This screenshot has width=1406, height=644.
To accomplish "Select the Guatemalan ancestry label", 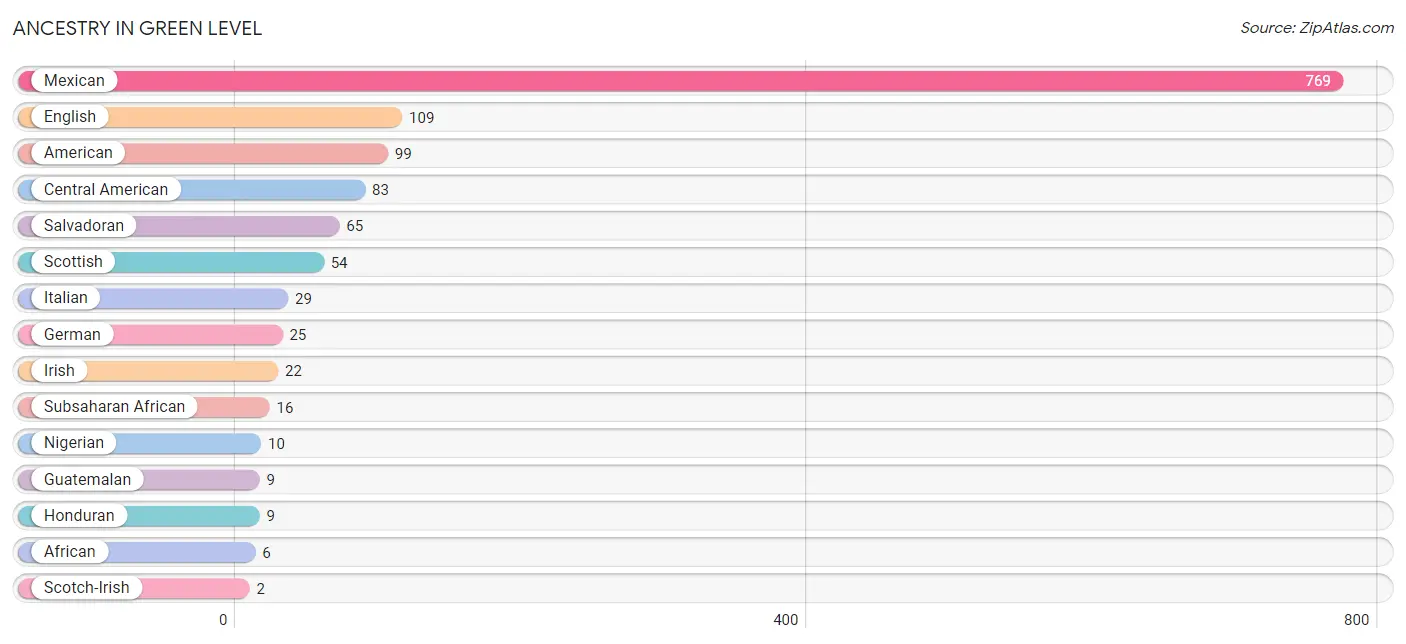I will (x=88, y=479).
